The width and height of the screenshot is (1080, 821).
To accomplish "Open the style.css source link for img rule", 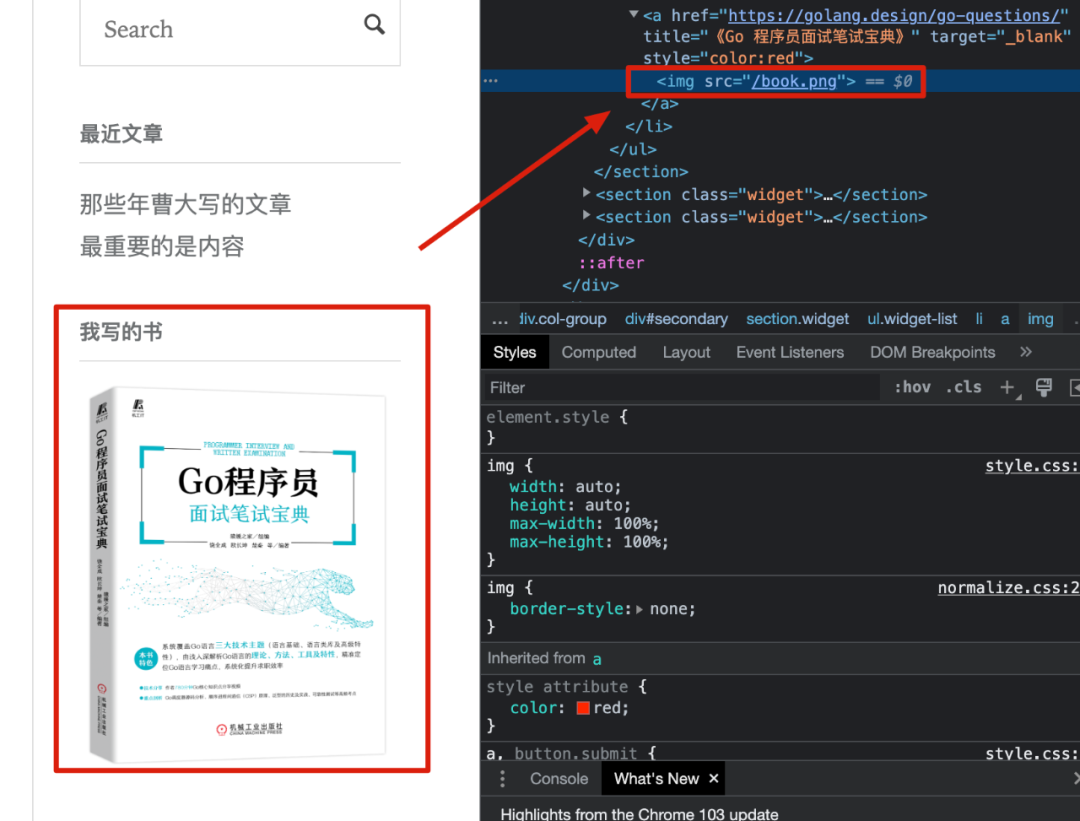I will (1032, 466).
